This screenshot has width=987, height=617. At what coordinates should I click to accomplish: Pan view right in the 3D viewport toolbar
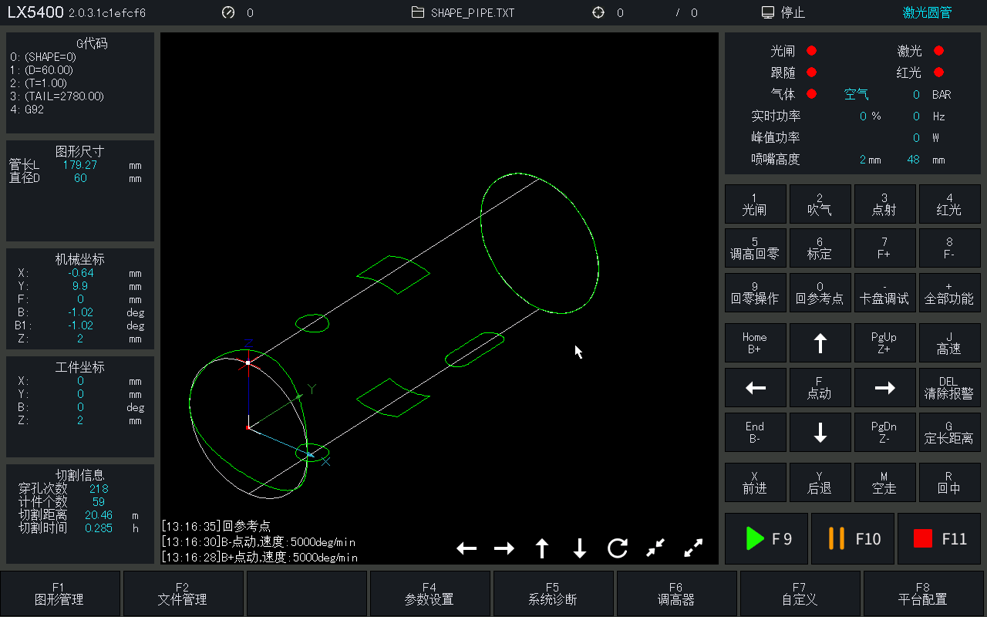[504, 548]
